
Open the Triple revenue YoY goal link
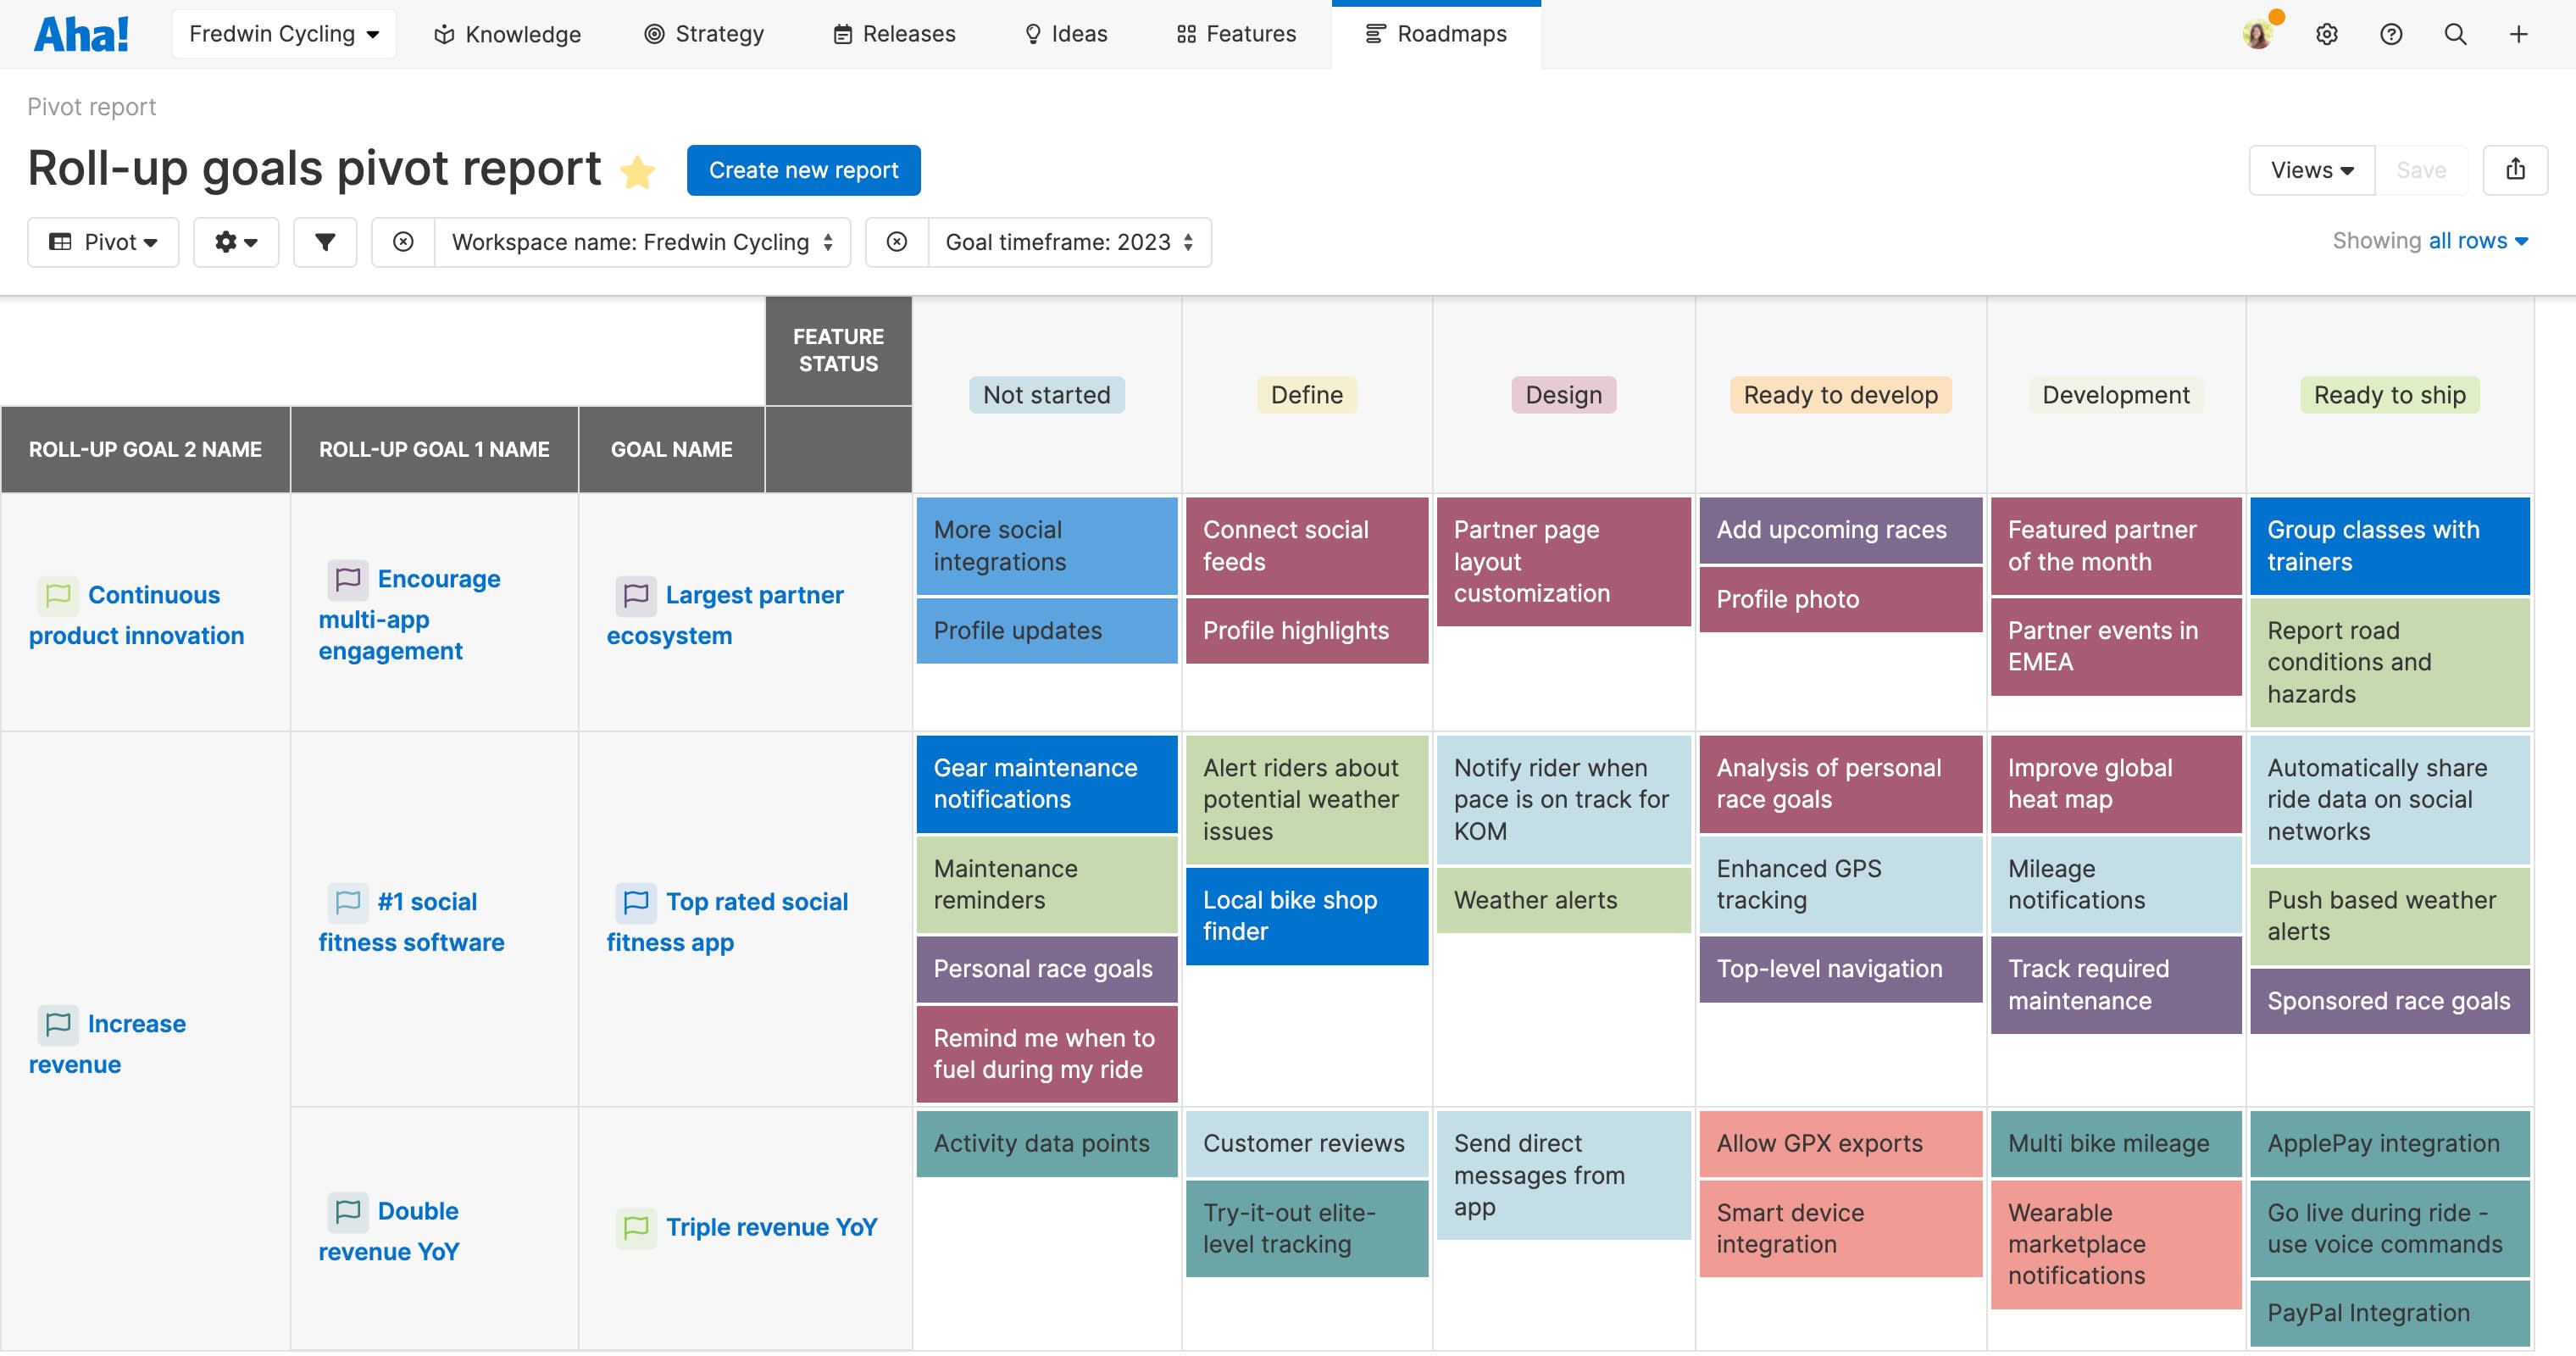771,1227
